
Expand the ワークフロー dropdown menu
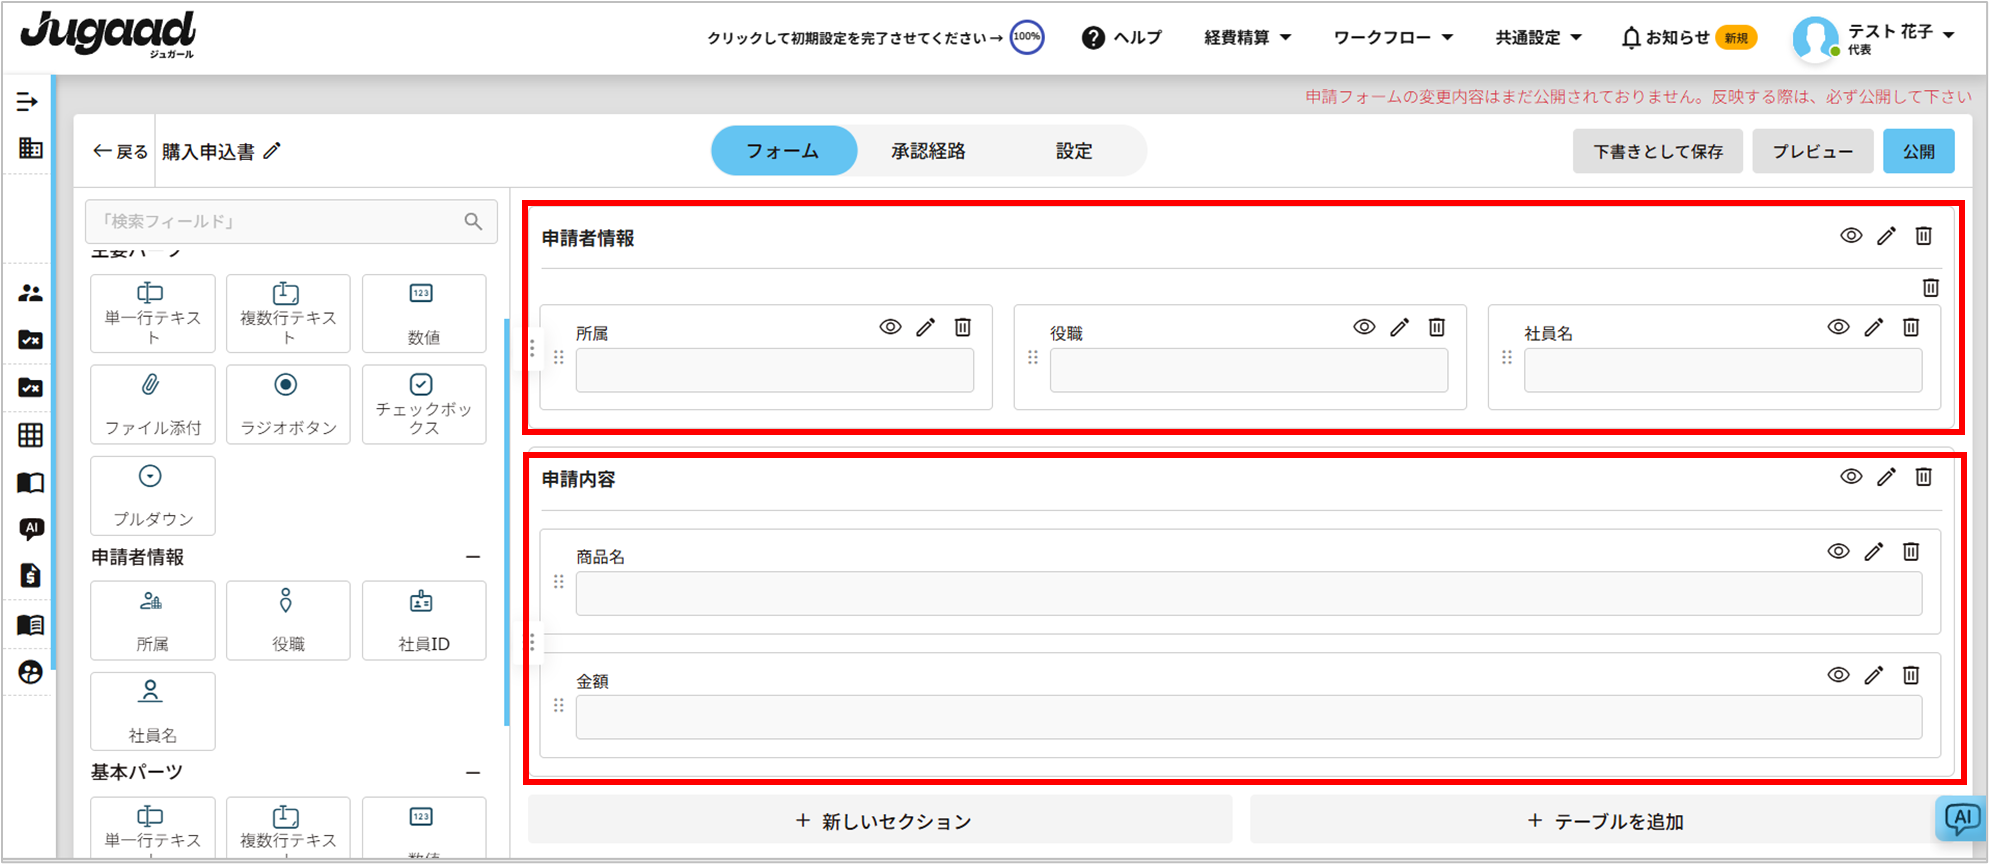pos(1392,38)
